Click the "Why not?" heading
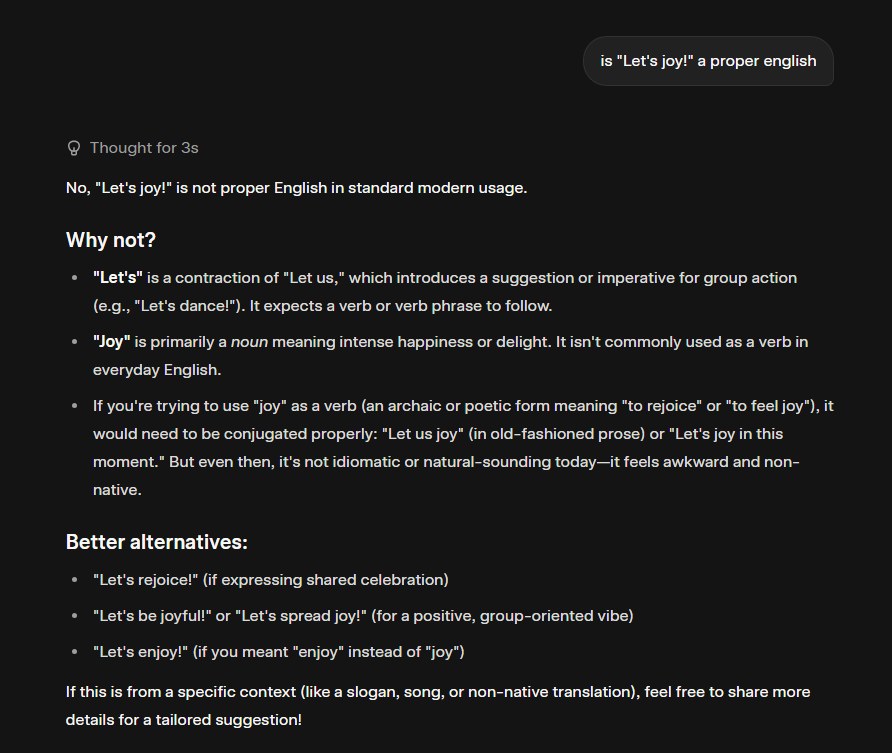Viewport: 892px width, 753px height. (x=111, y=240)
